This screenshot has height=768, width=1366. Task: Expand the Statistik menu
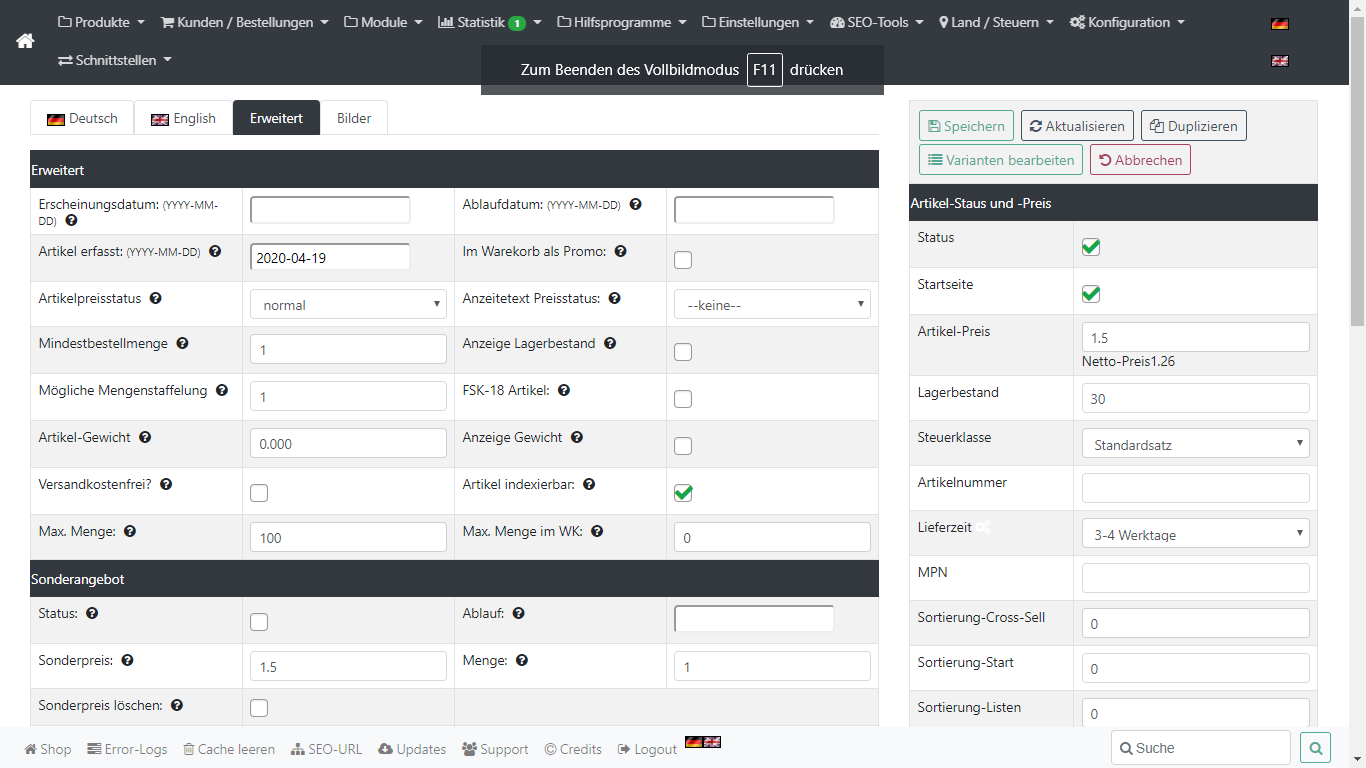click(490, 22)
